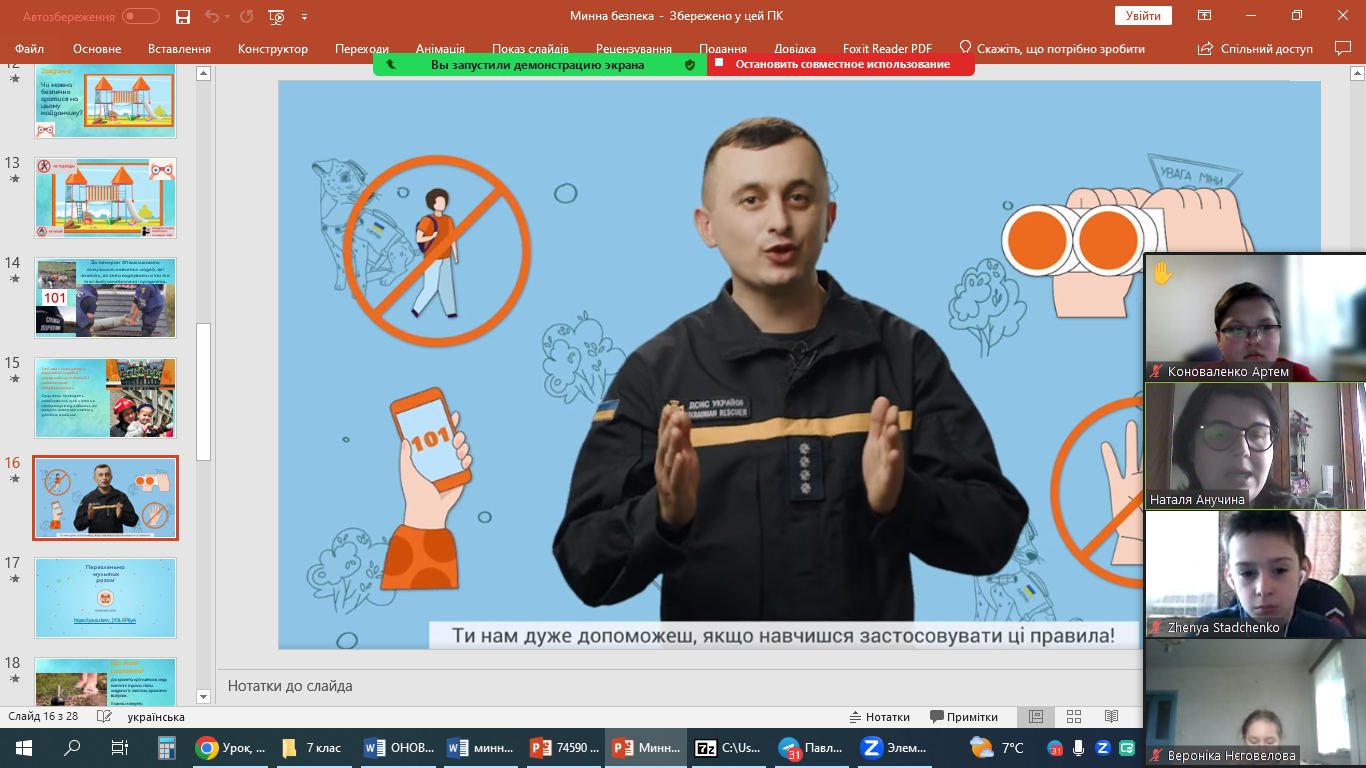Start slideshow from beginning icon

click(x=277, y=16)
